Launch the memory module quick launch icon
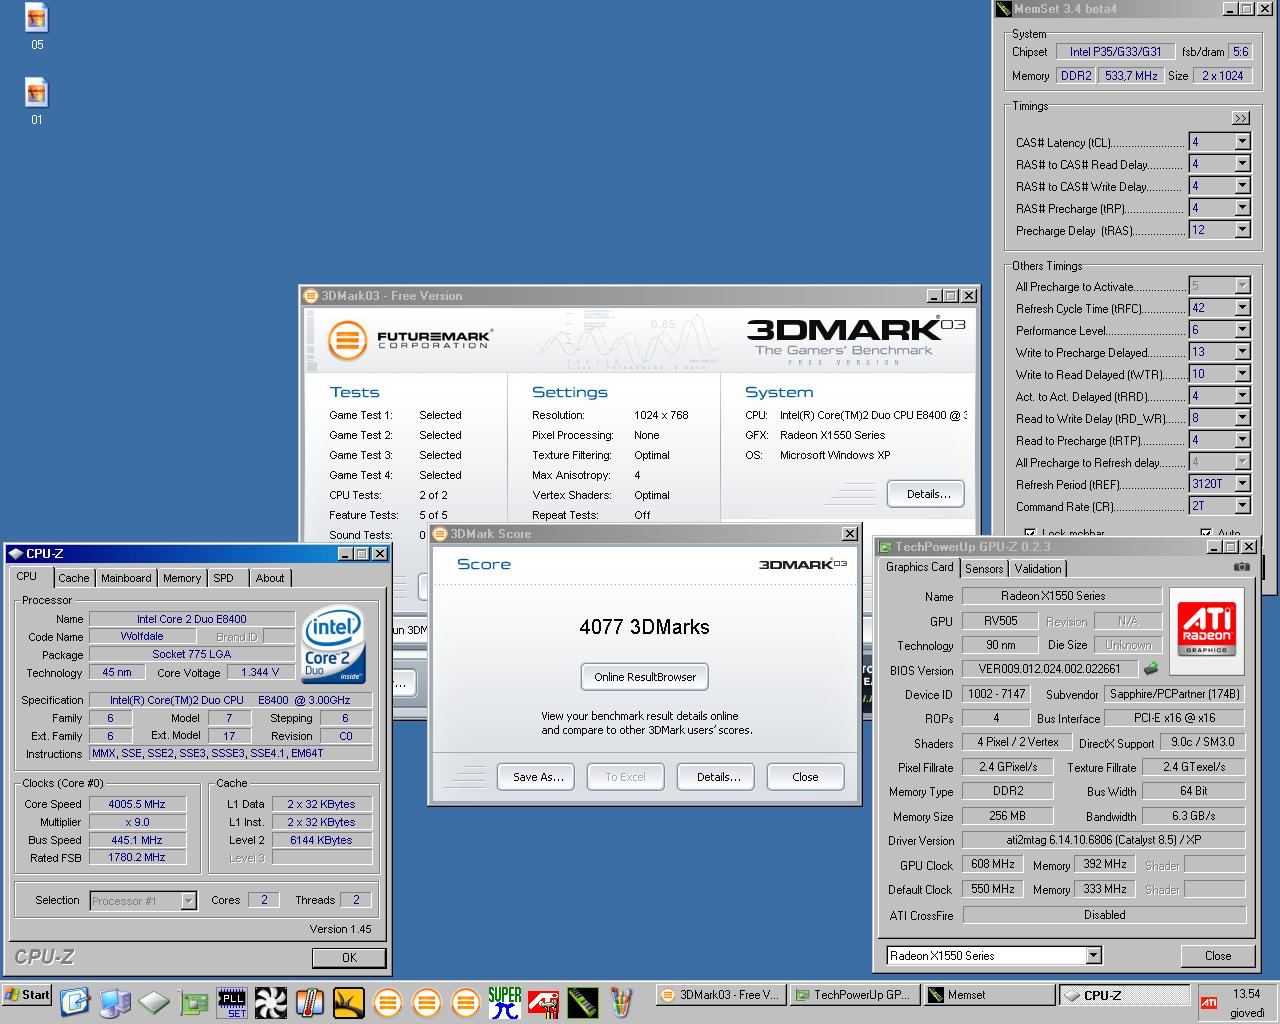 pyautogui.click(x=582, y=1002)
